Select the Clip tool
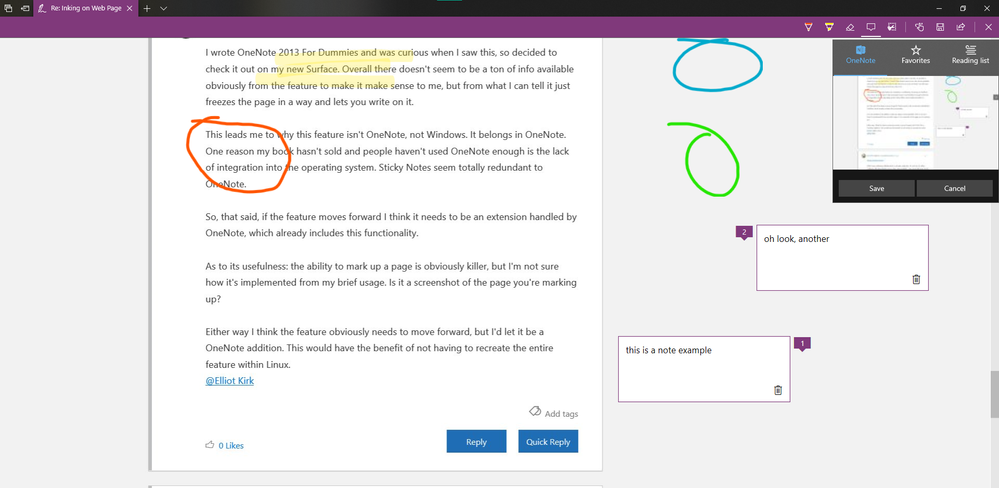Screen dimensions: 999x488 [x=892, y=27]
